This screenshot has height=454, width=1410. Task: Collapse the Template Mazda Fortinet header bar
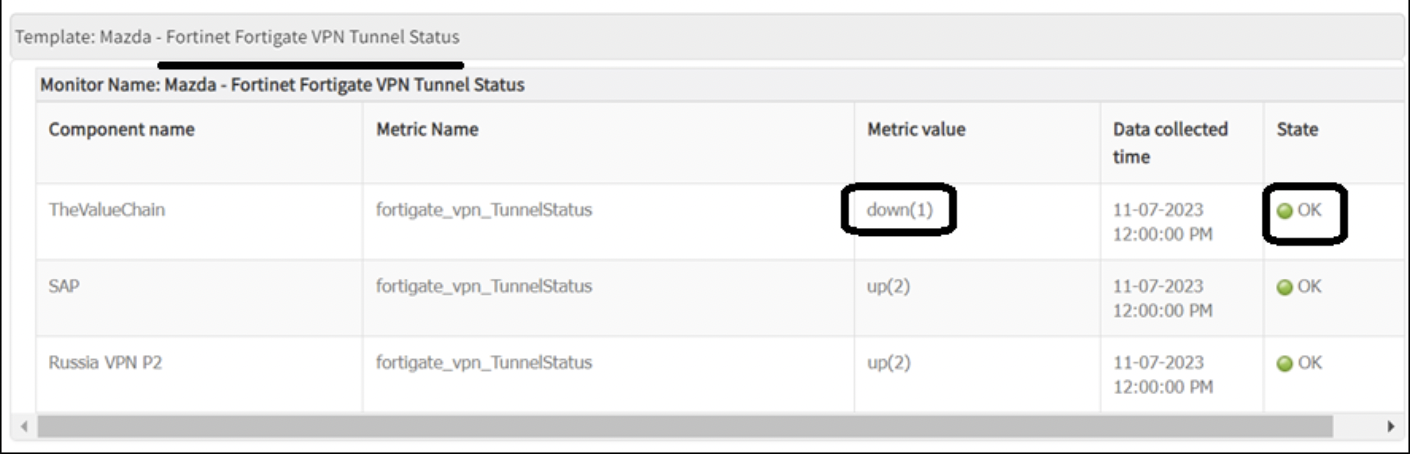(237, 37)
